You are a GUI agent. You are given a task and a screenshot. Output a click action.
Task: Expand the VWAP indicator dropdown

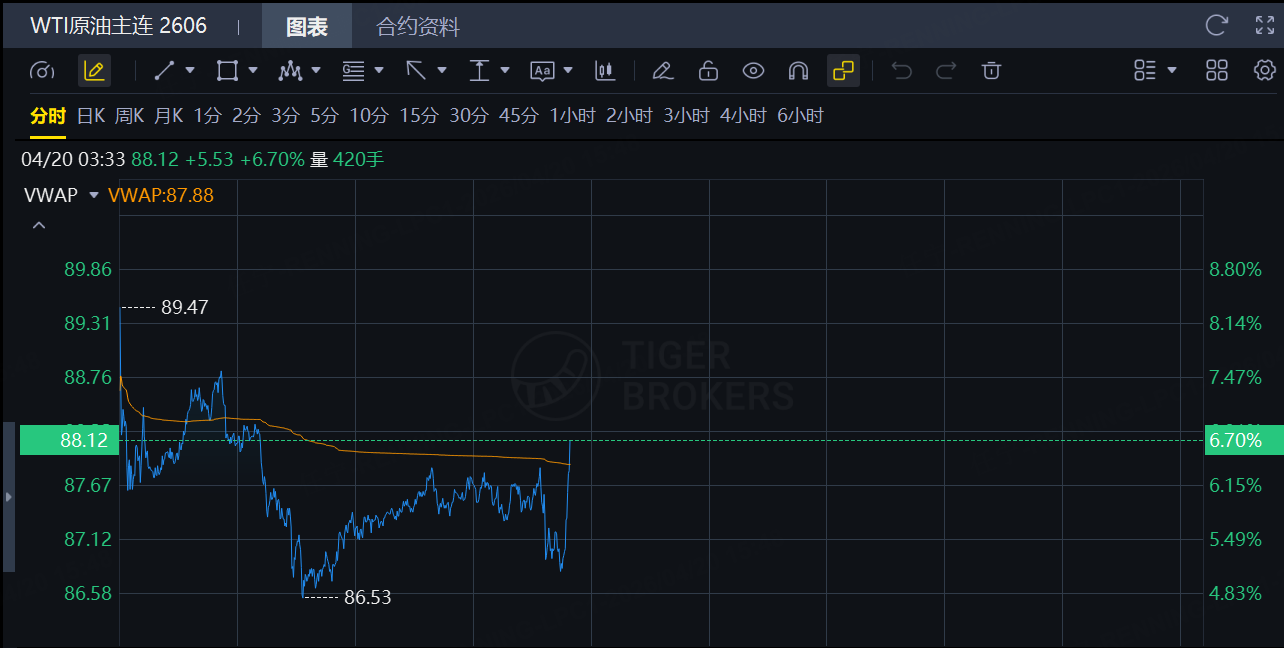[94, 195]
